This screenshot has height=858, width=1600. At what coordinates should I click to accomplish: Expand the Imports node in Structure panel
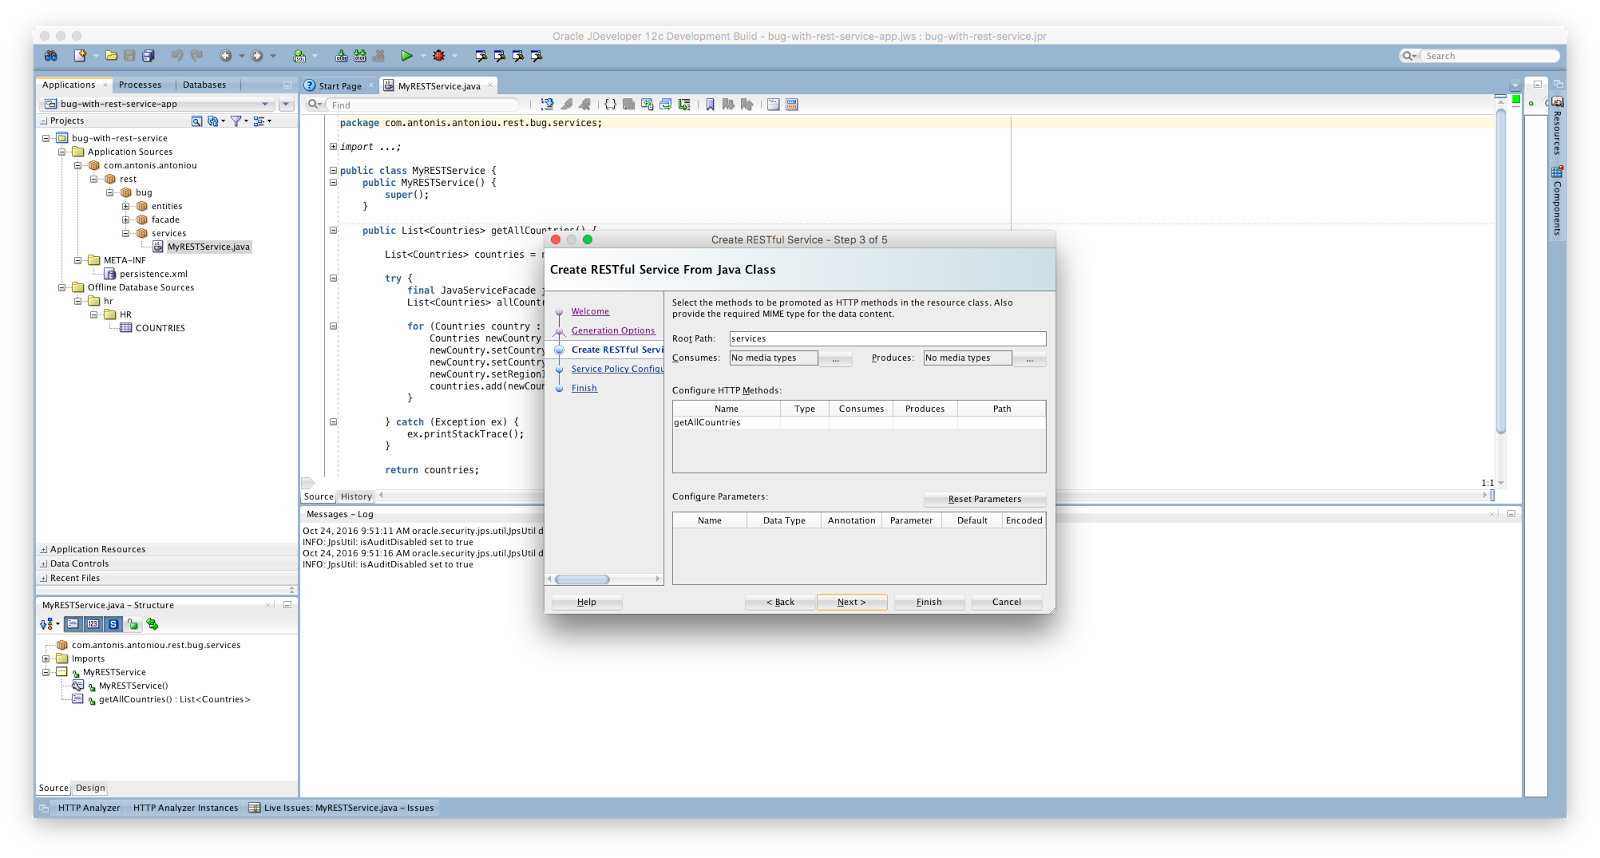pyautogui.click(x=46, y=659)
